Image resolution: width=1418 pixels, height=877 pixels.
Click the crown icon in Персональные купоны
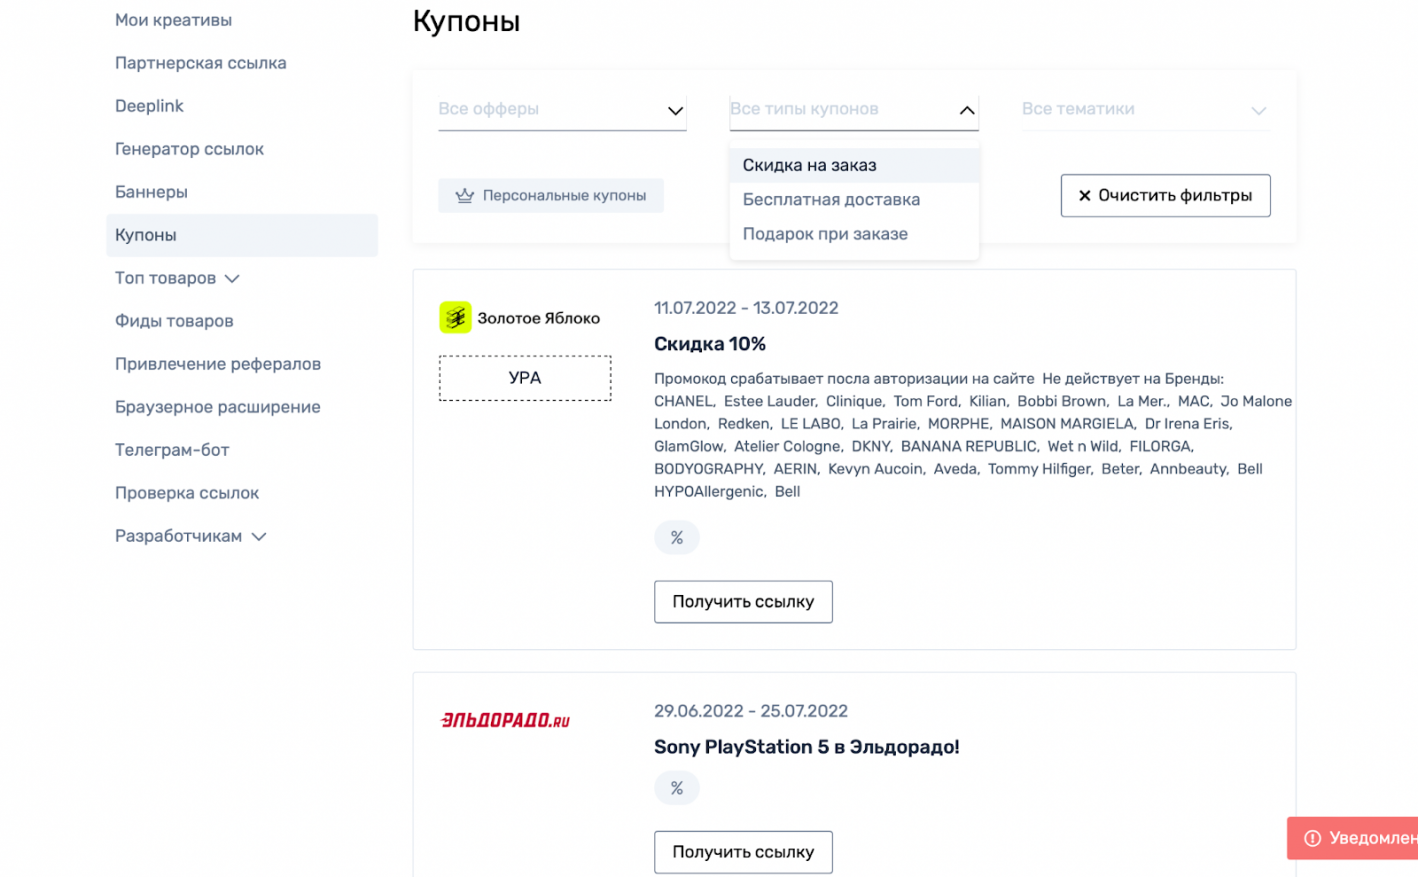point(465,195)
